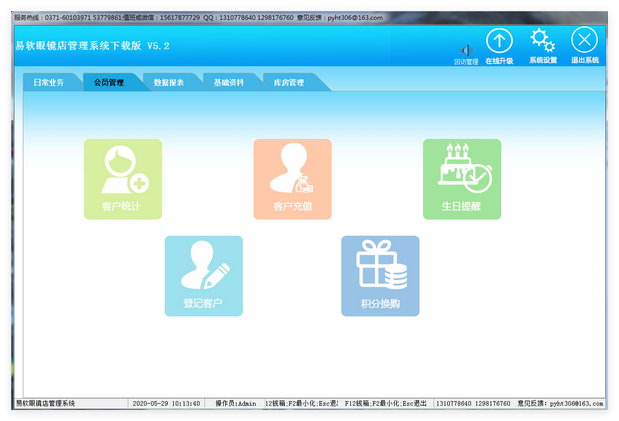
Task: Open the 基础资料 tab
Action: 228,83
